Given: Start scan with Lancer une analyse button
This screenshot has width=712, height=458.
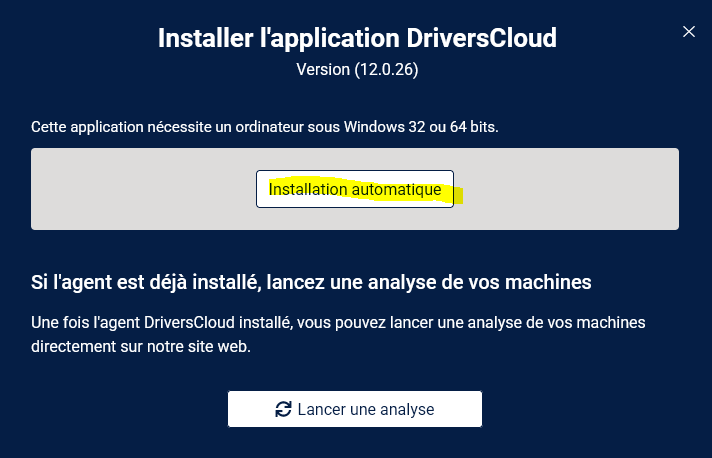Looking at the screenshot, I should click(x=355, y=409).
